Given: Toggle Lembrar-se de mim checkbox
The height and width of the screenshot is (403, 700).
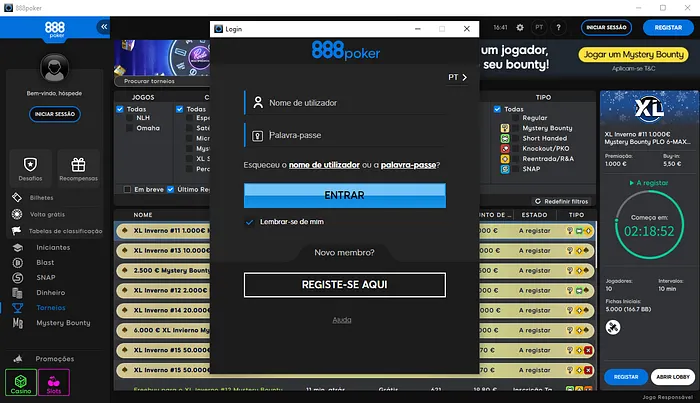Looking at the screenshot, I should point(250,222).
